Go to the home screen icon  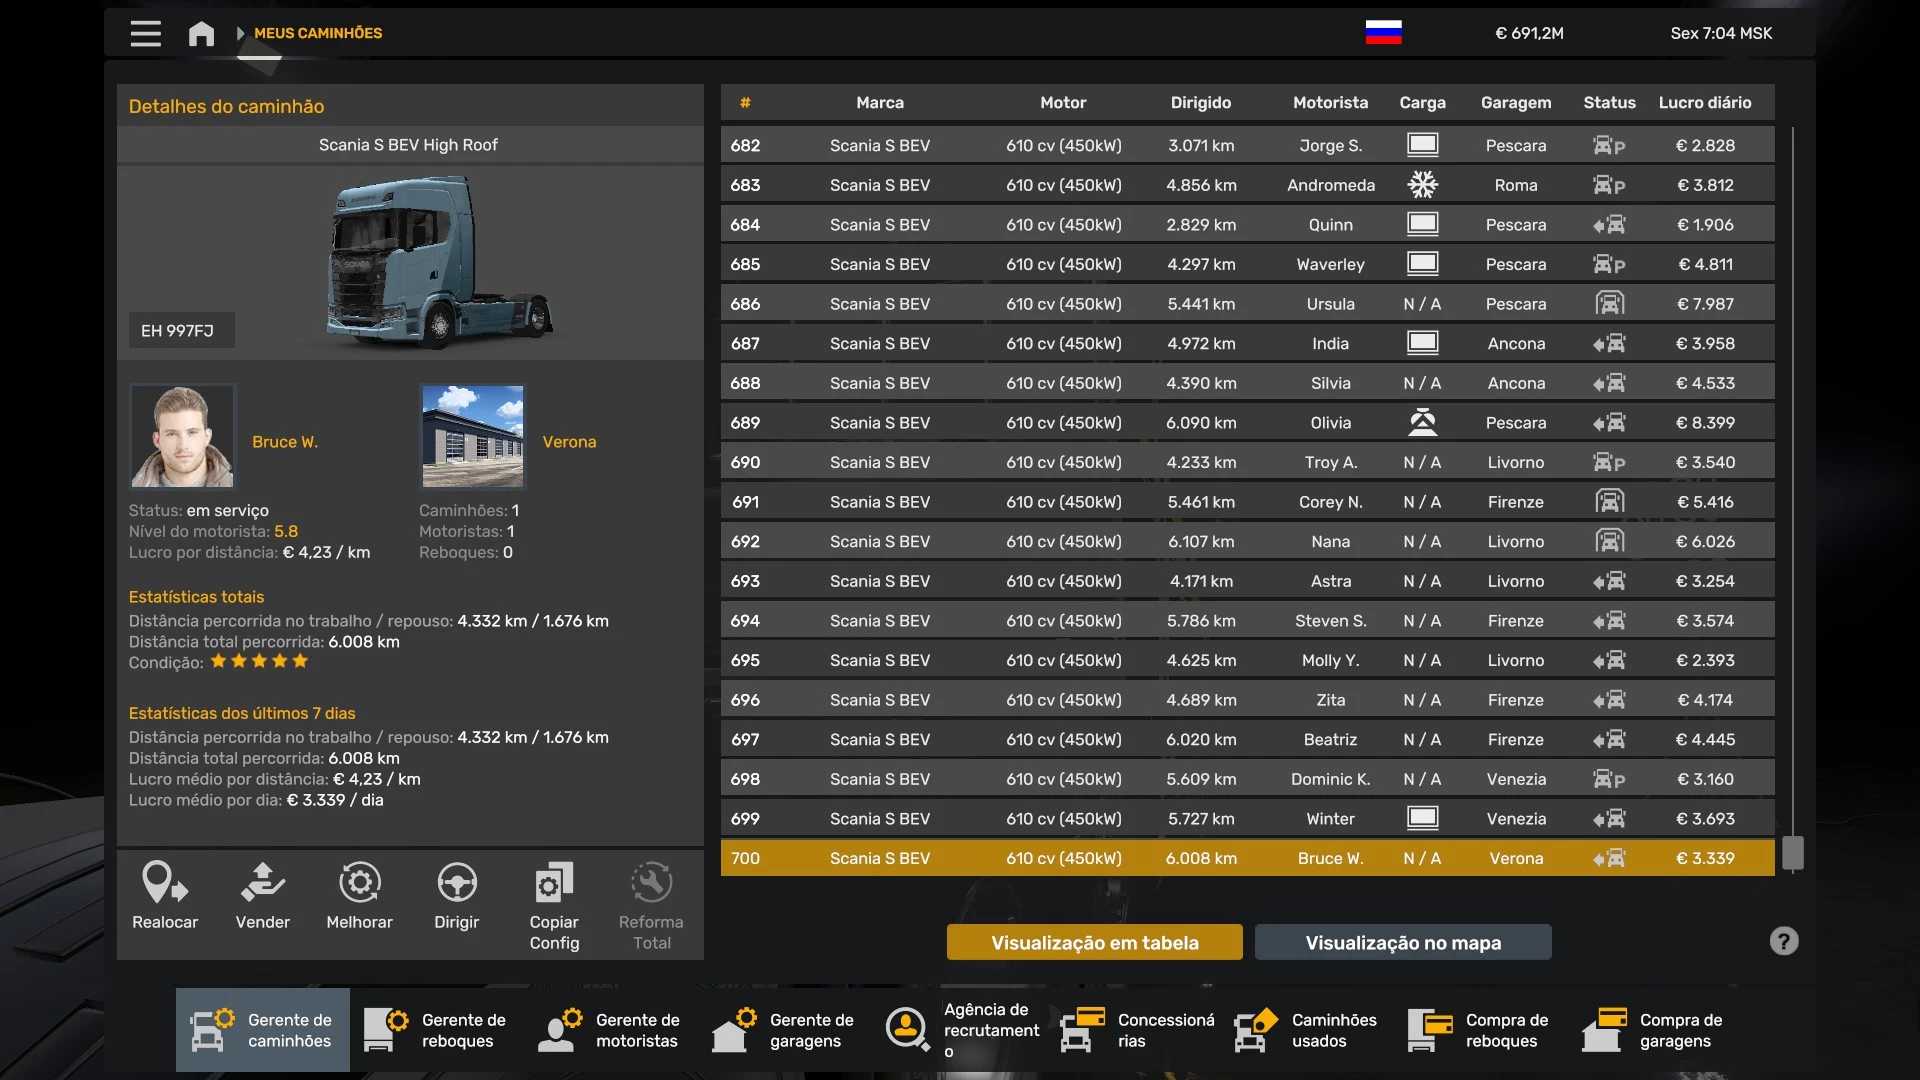(201, 34)
